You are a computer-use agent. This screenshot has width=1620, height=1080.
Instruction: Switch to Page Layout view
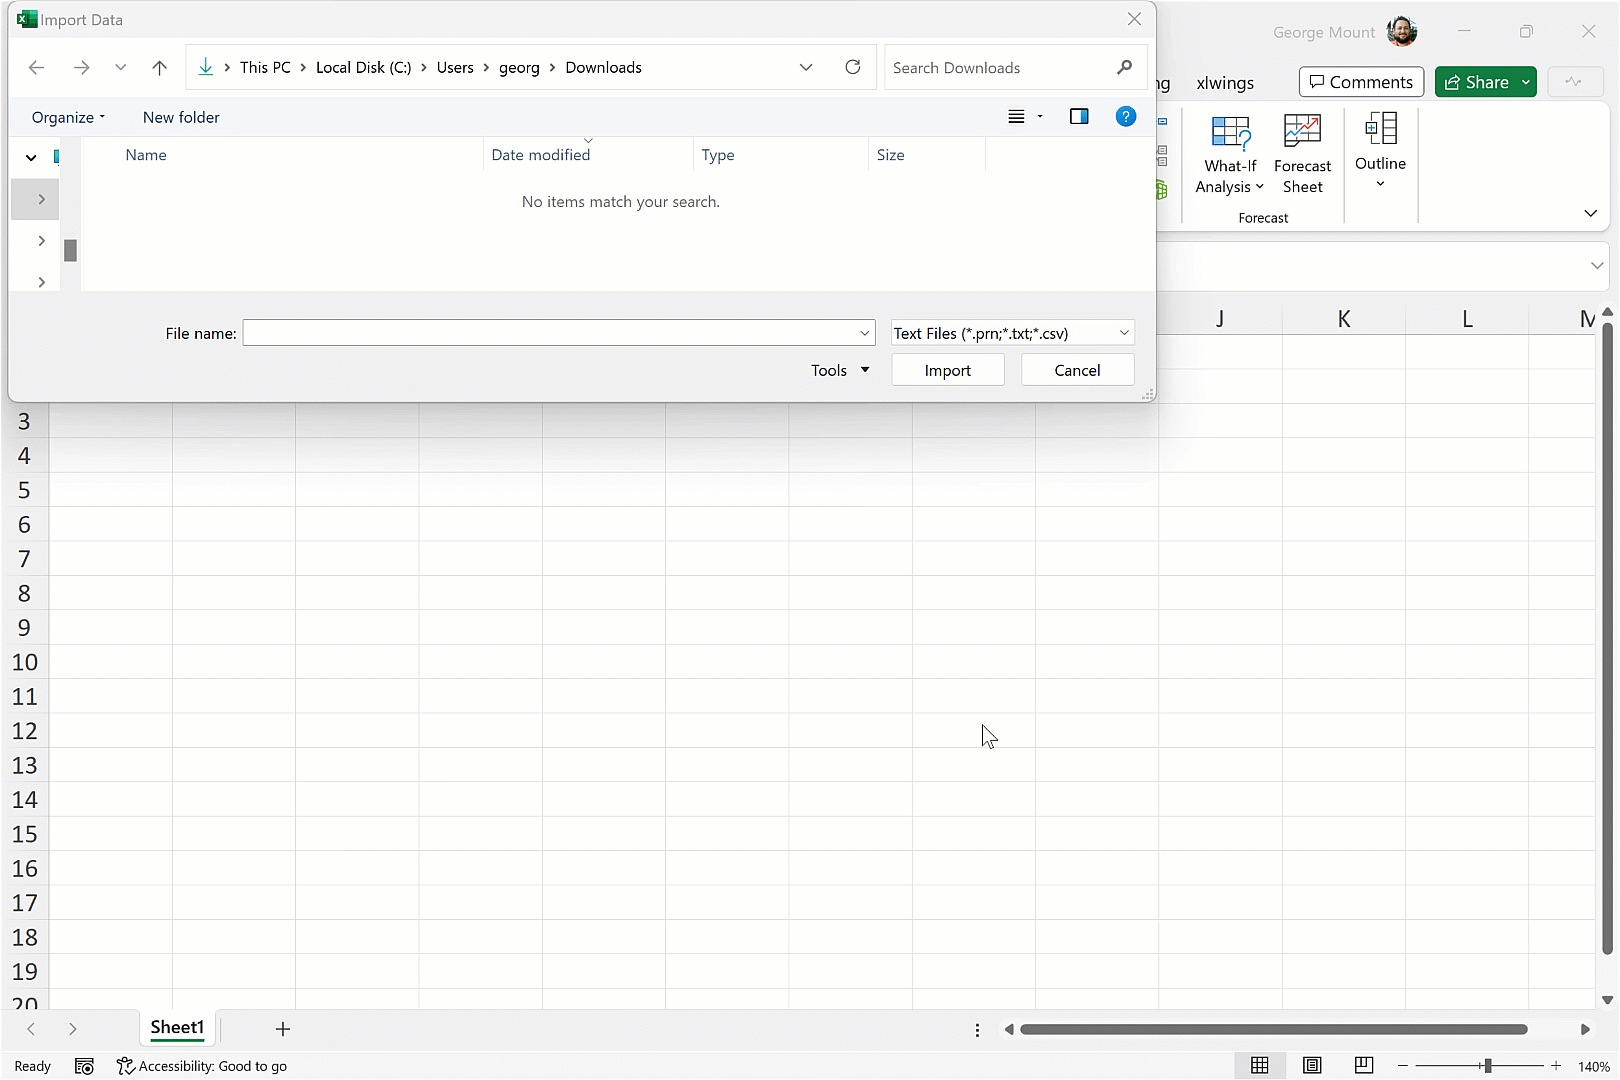click(x=1312, y=1065)
